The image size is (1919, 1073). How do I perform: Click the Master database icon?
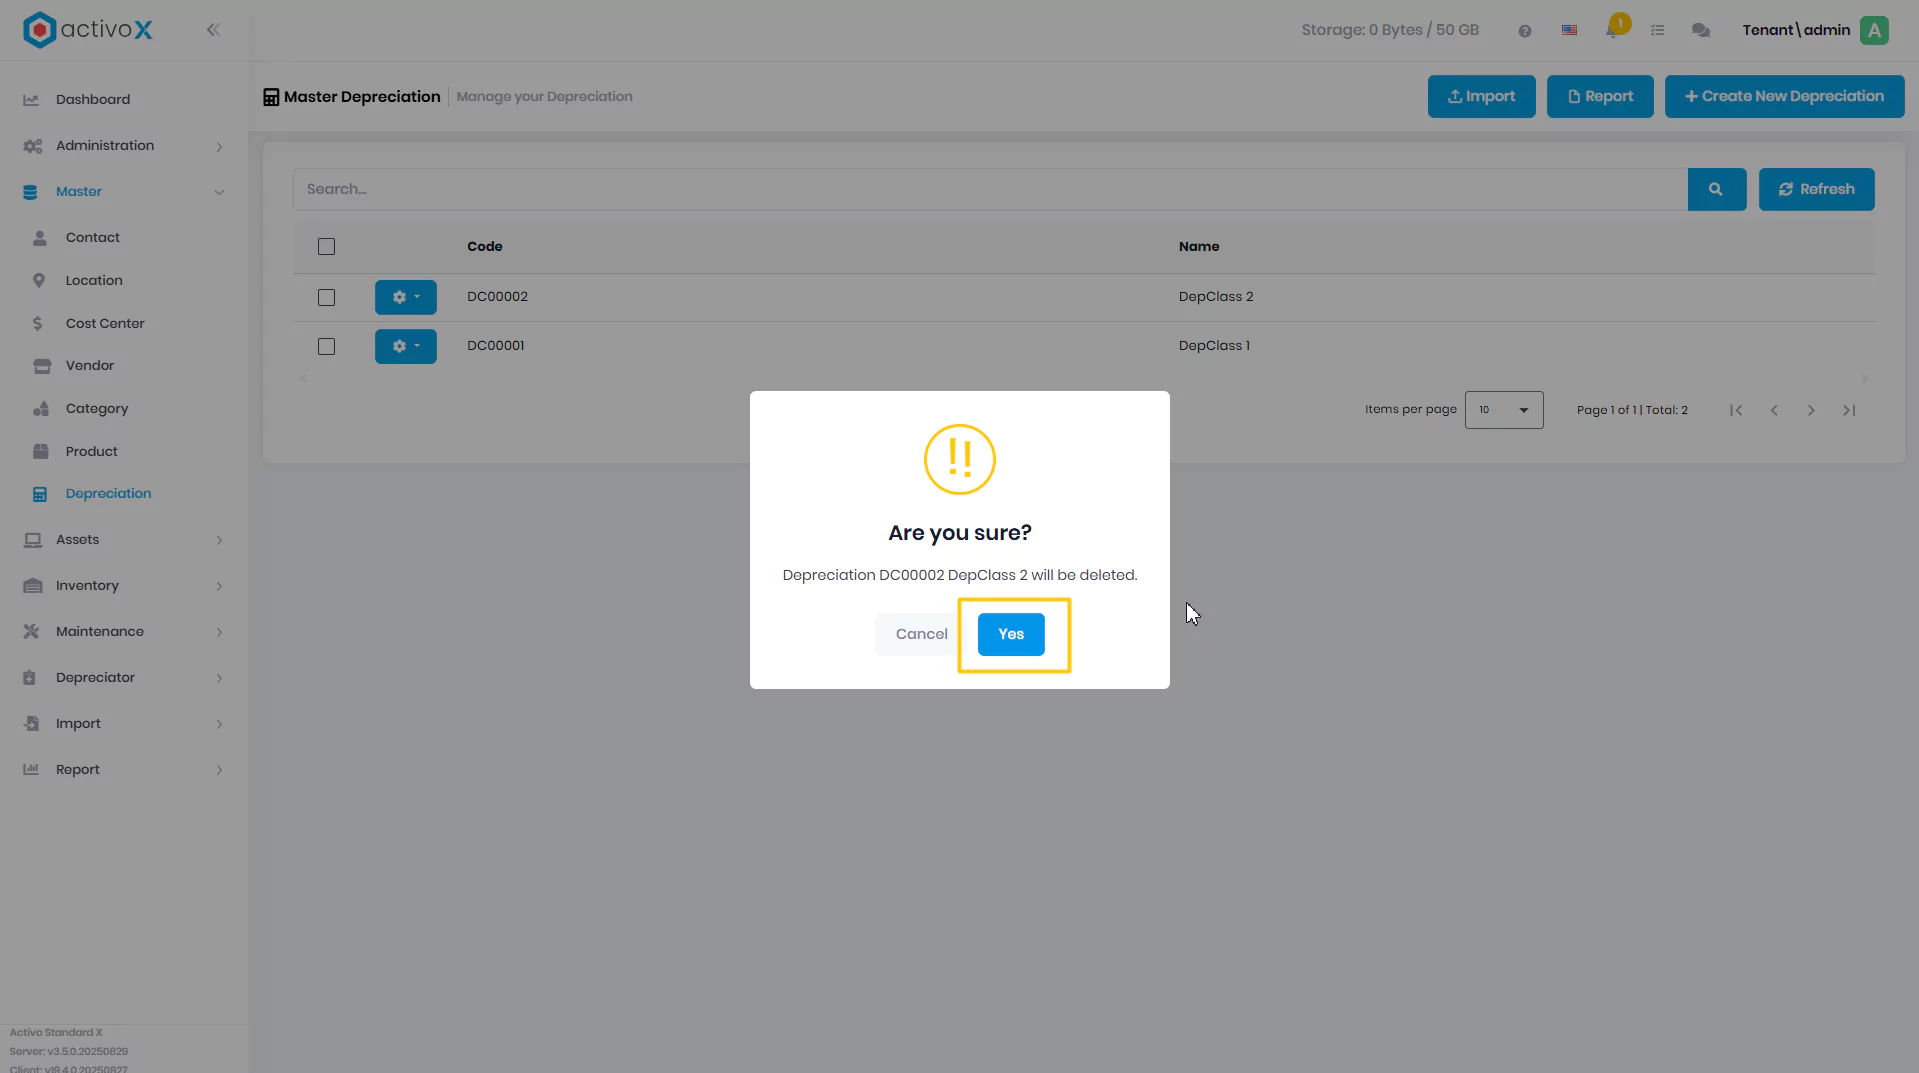point(30,192)
